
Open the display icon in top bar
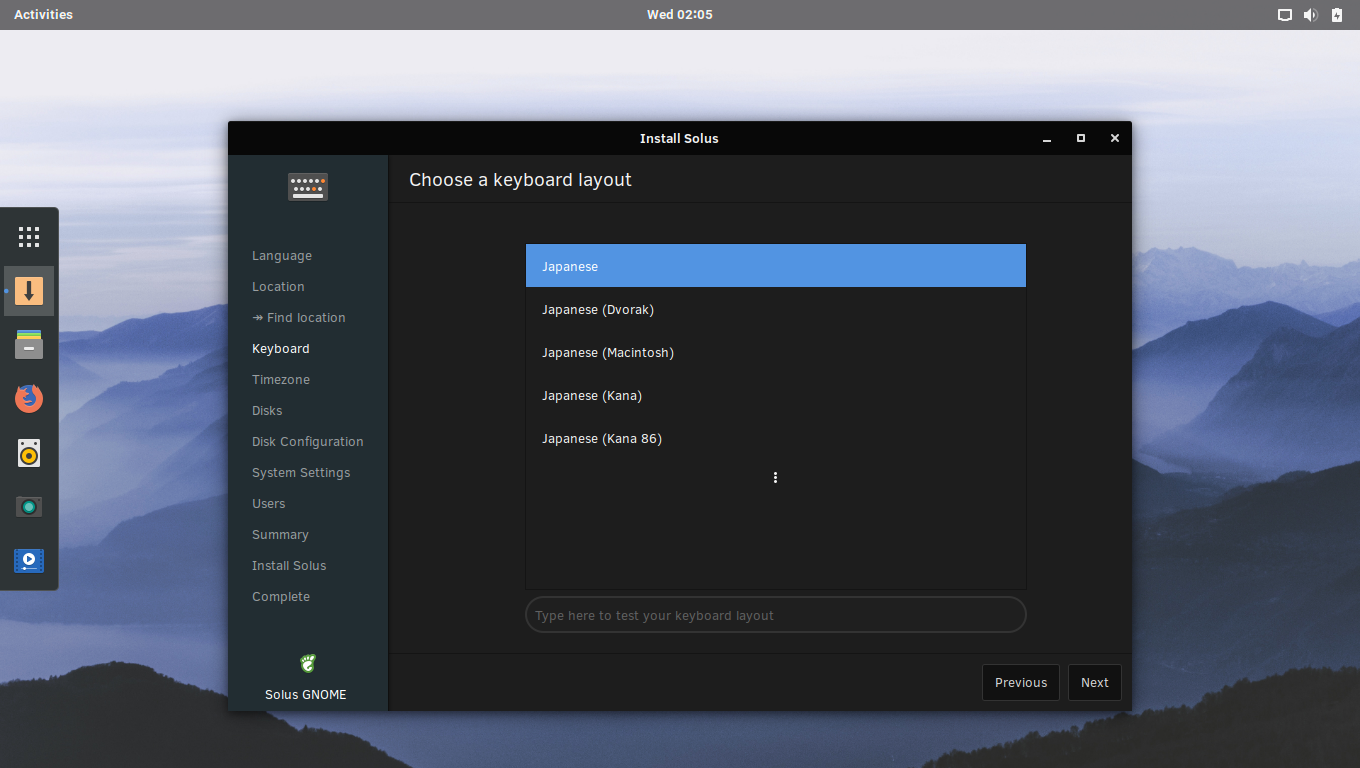coord(1285,15)
